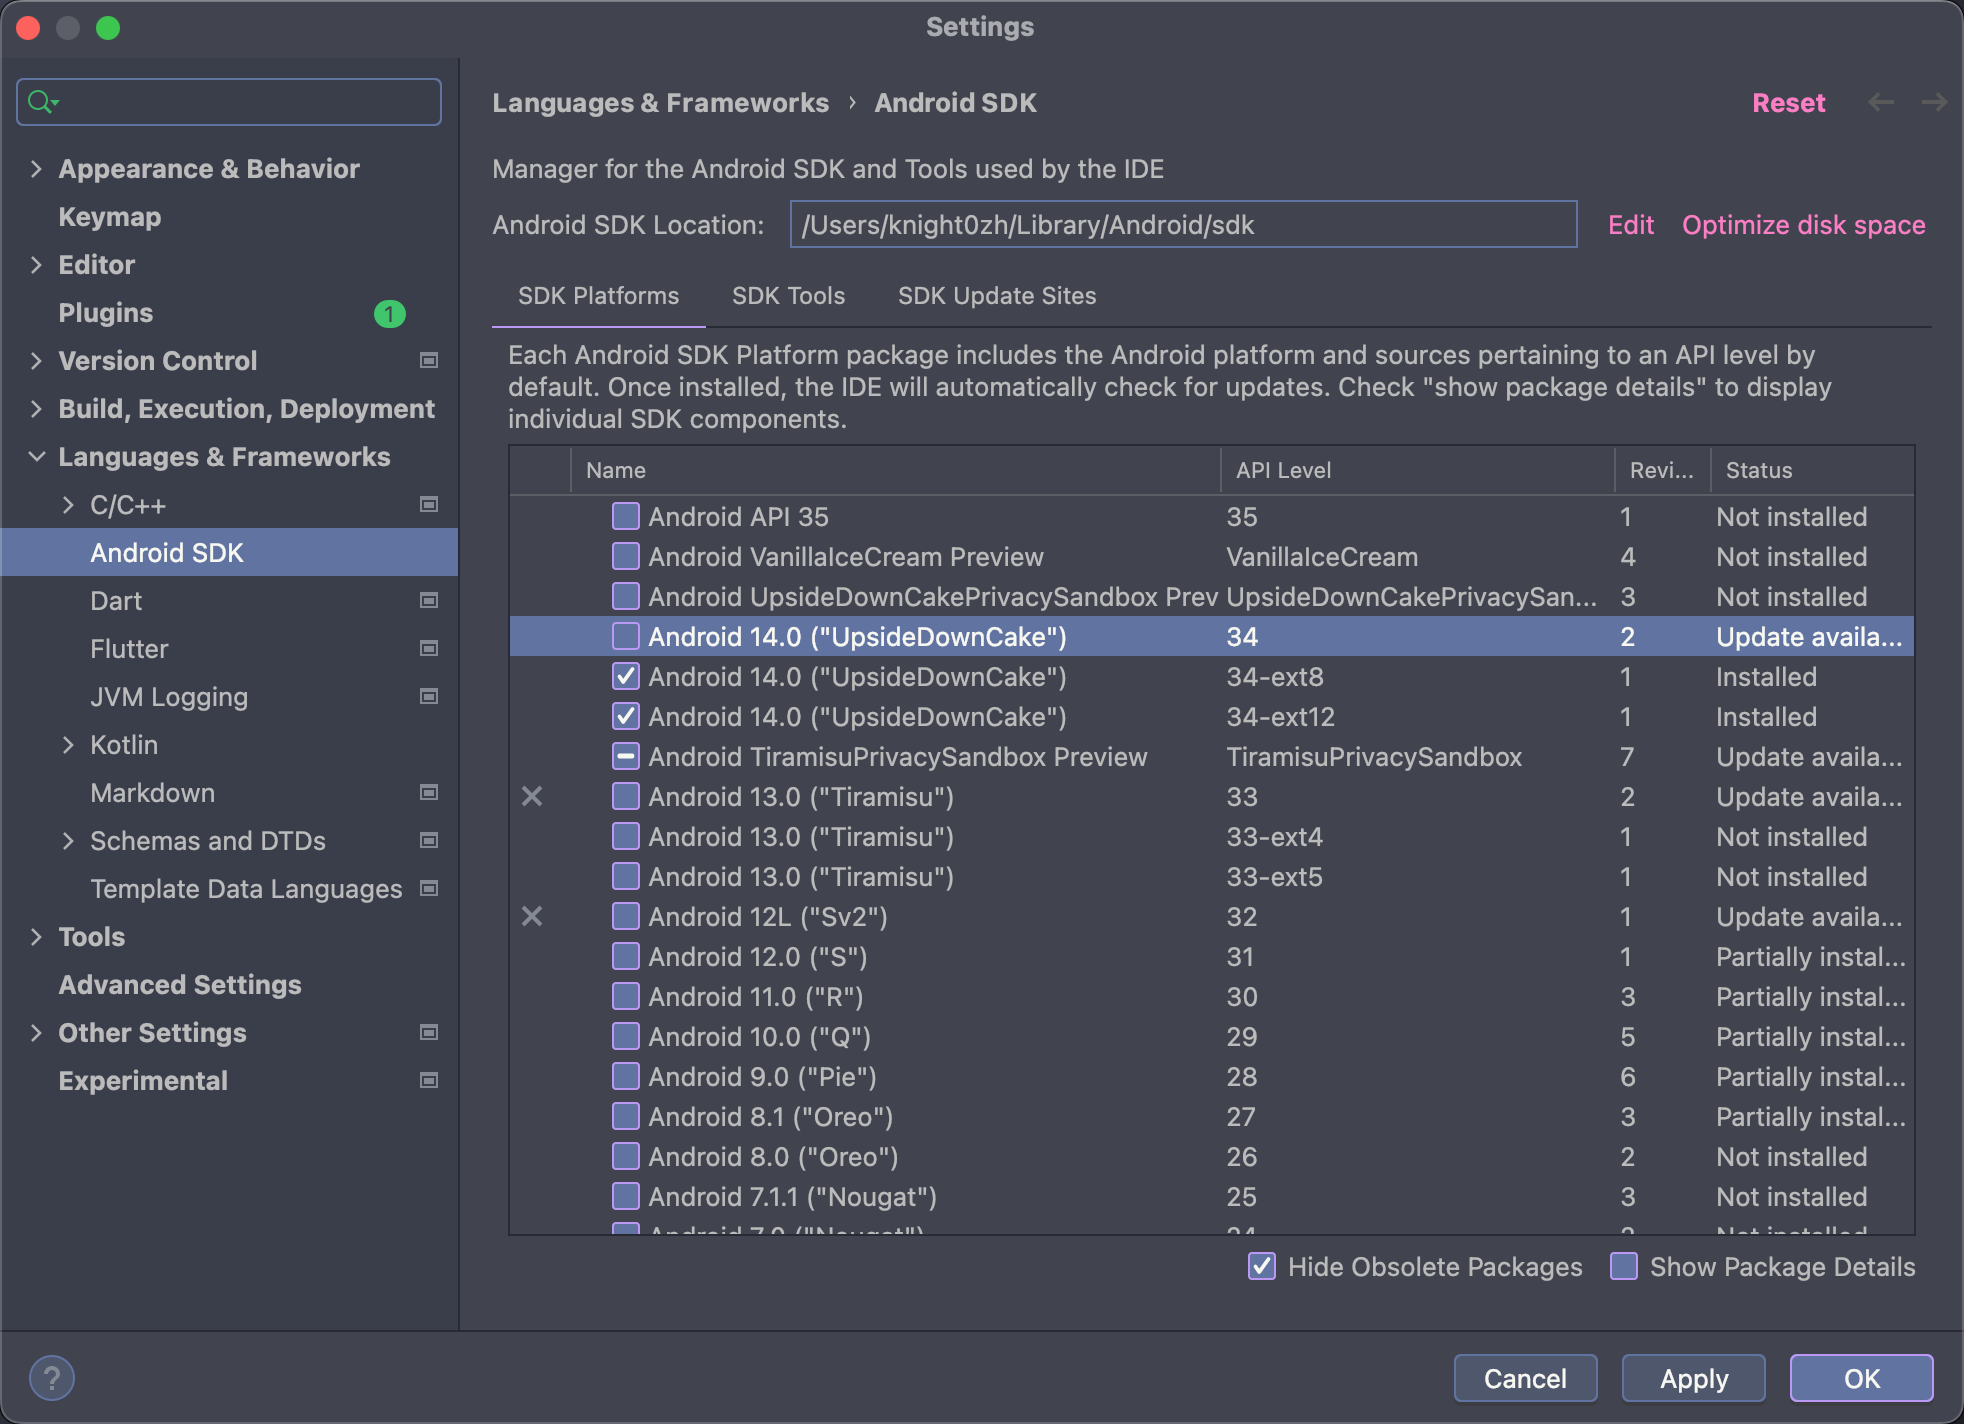Click the delete X mark for Android 13.0 API 33
The height and width of the screenshot is (1424, 1964).
532,796
